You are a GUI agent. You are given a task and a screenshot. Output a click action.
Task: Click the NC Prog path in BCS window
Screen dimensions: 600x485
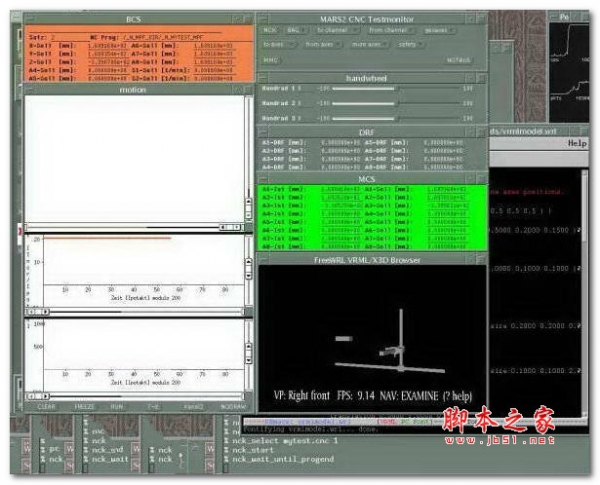(163, 37)
